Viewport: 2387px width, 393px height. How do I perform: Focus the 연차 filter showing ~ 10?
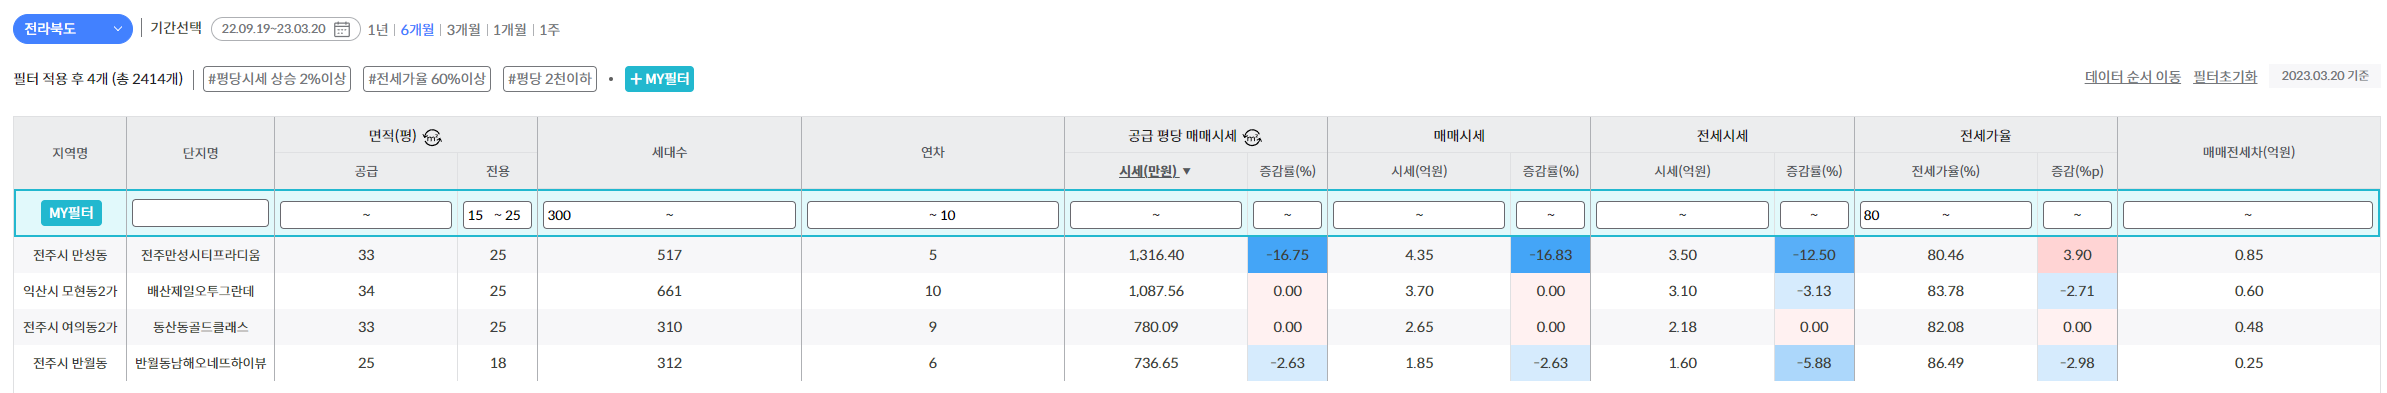933,215
